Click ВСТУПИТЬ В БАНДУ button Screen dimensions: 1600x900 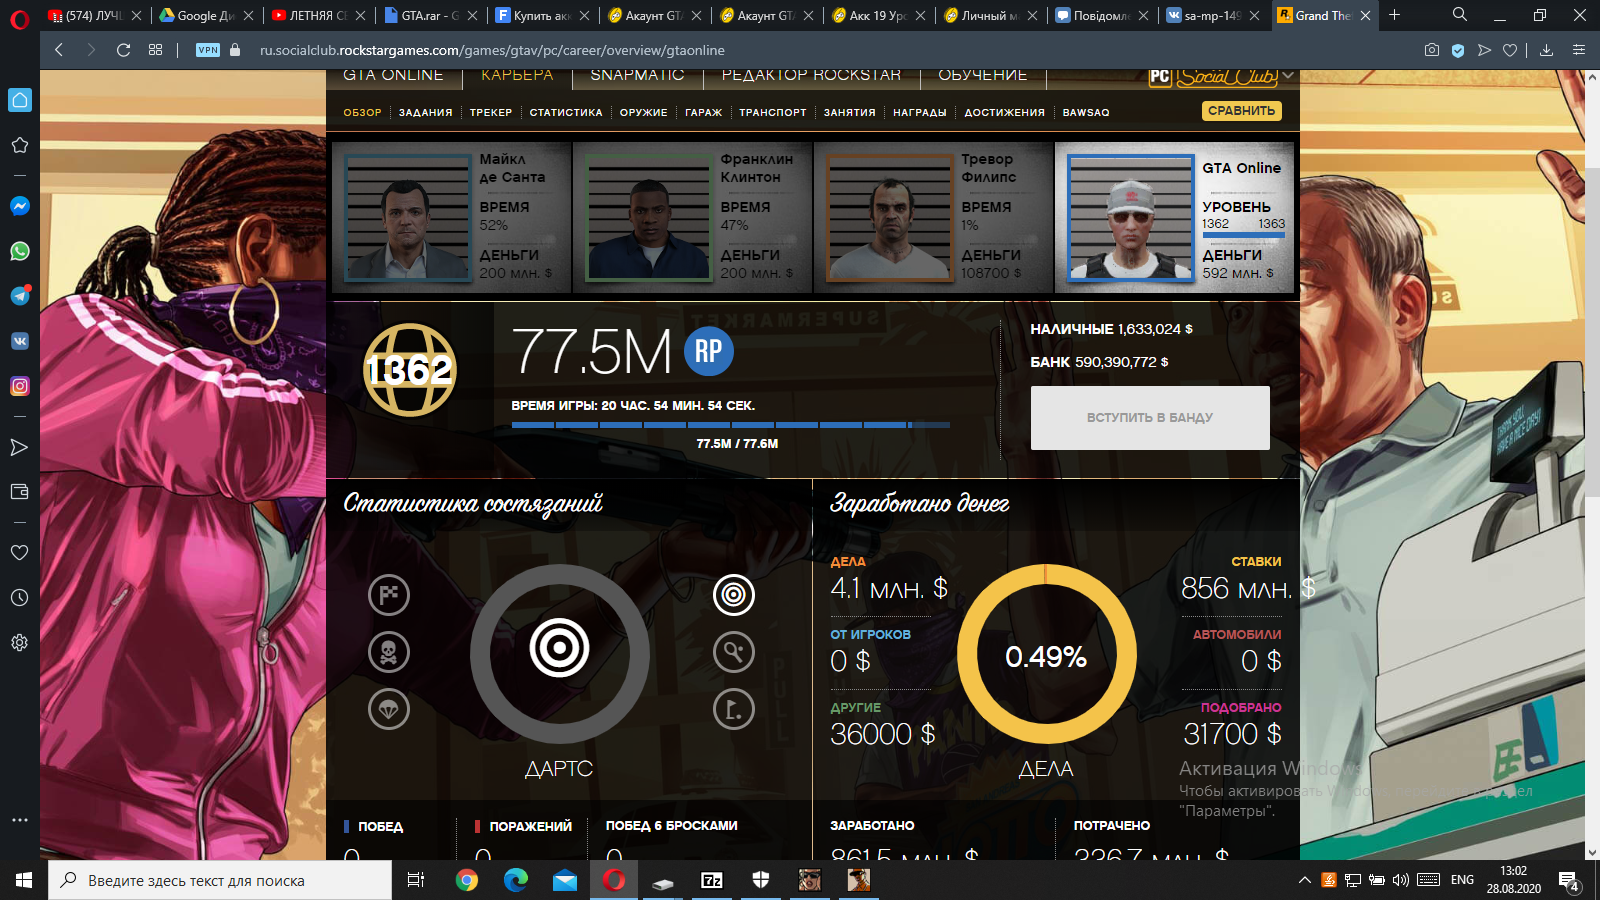coord(1150,418)
